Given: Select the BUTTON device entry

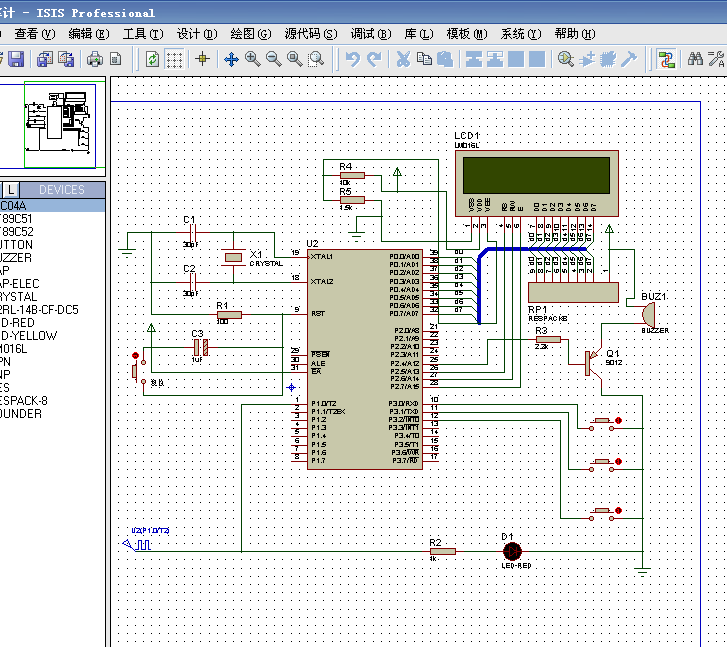Looking at the screenshot, I should coord(52,244).
